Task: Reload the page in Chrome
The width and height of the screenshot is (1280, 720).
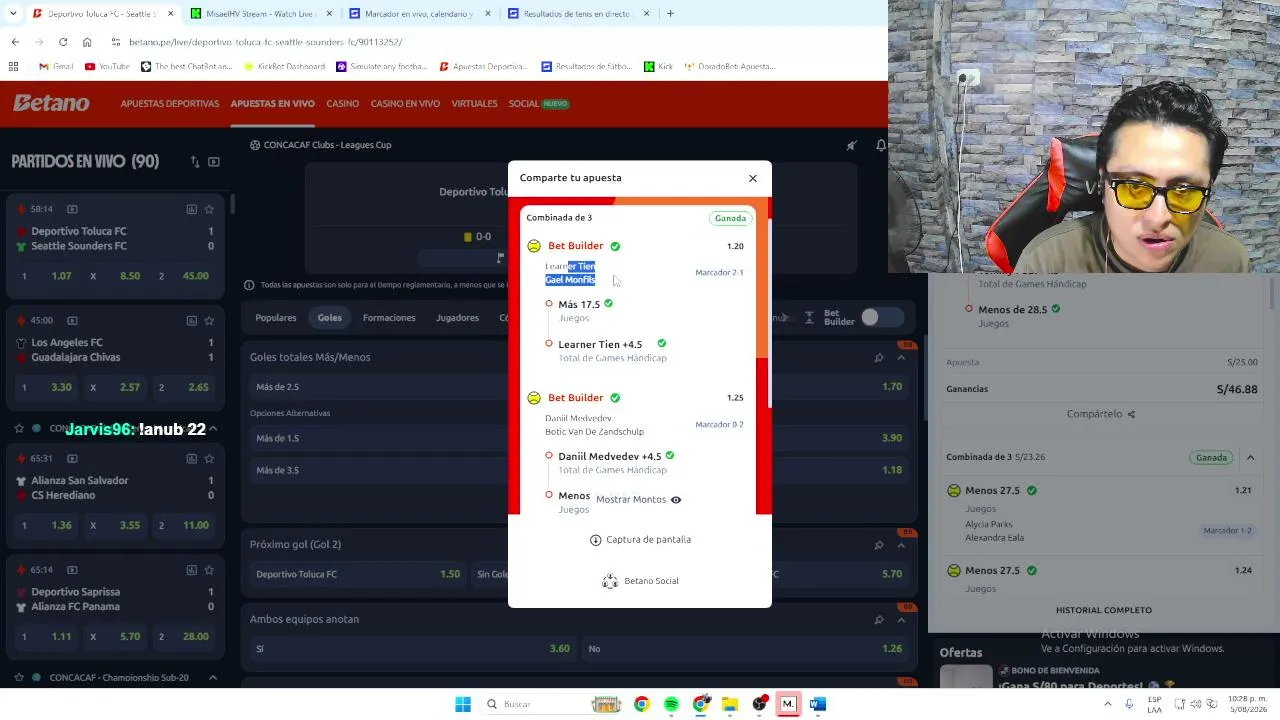Action: click(x=63, y=42)
